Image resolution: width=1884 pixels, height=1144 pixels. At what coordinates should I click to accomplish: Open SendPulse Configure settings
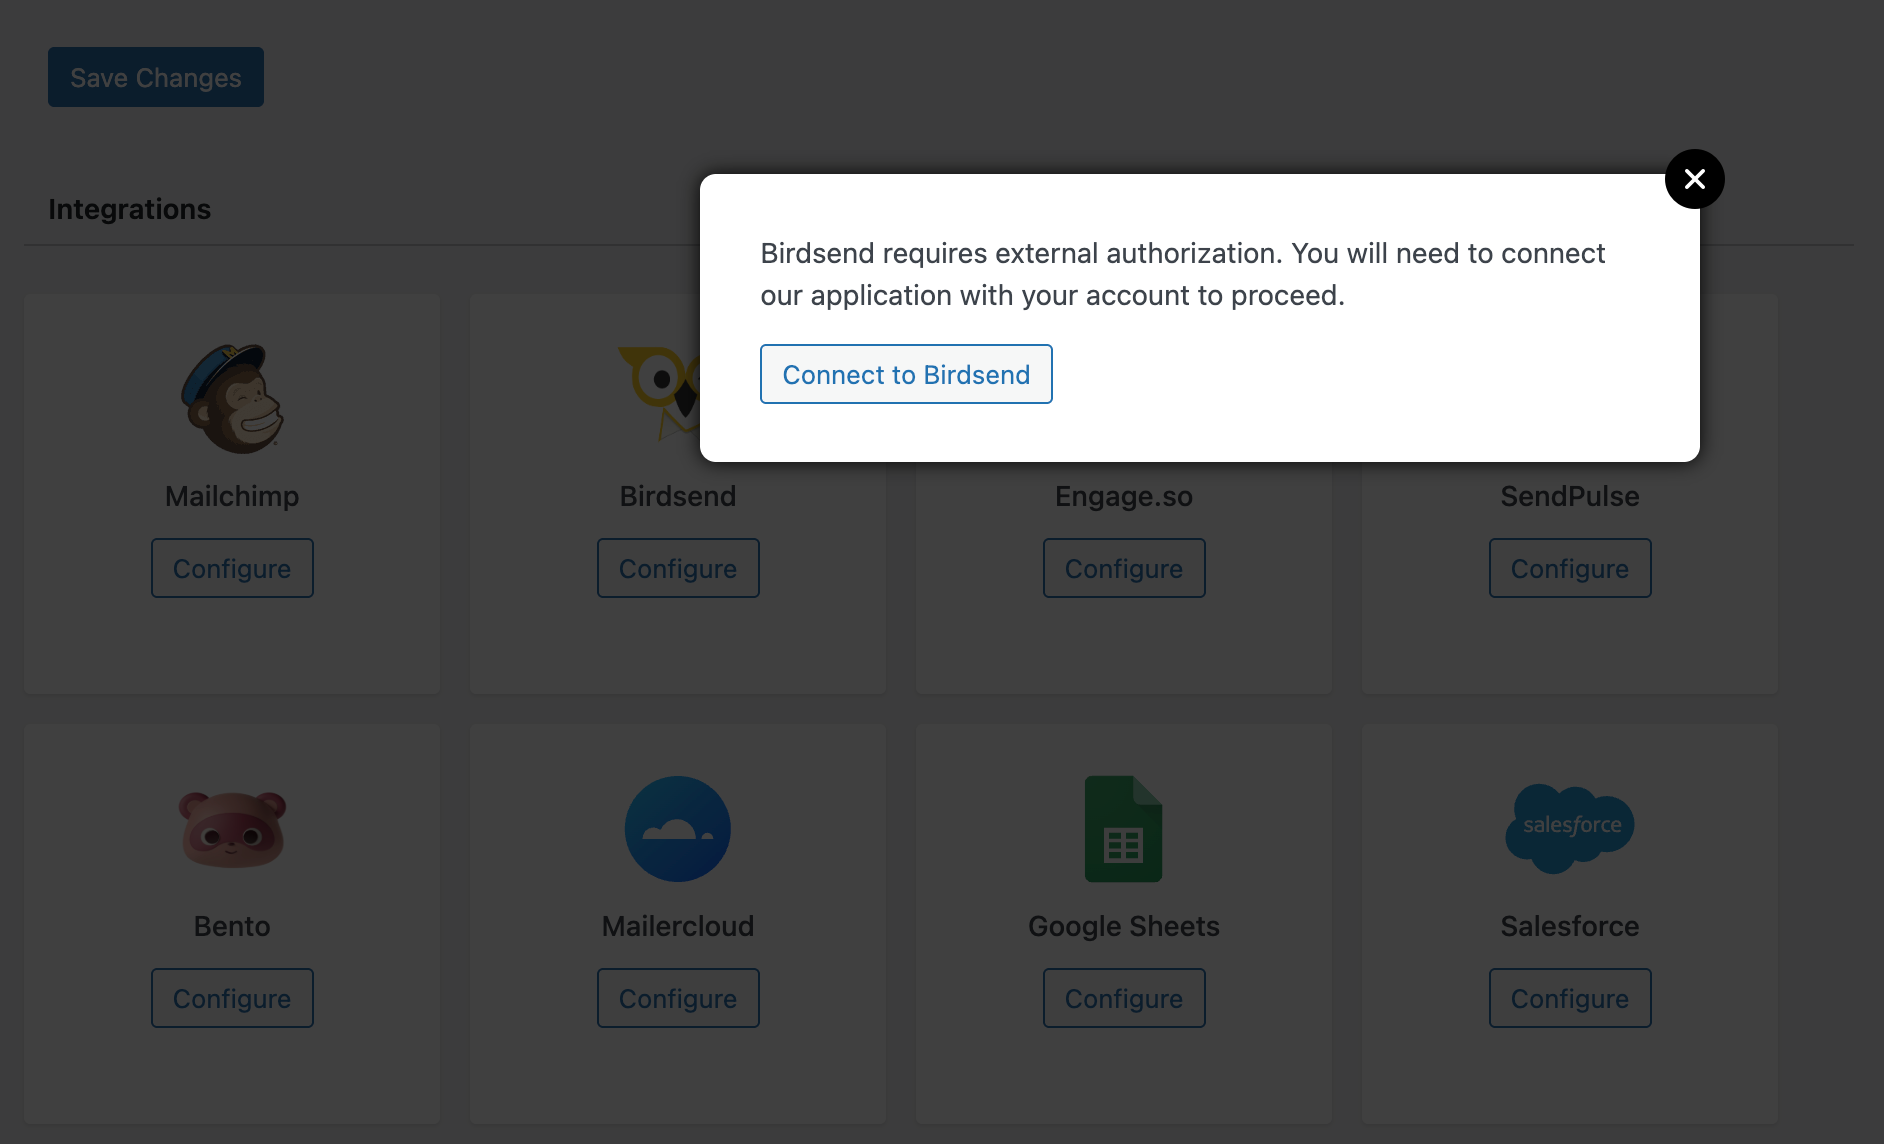tap(1570, 568)
